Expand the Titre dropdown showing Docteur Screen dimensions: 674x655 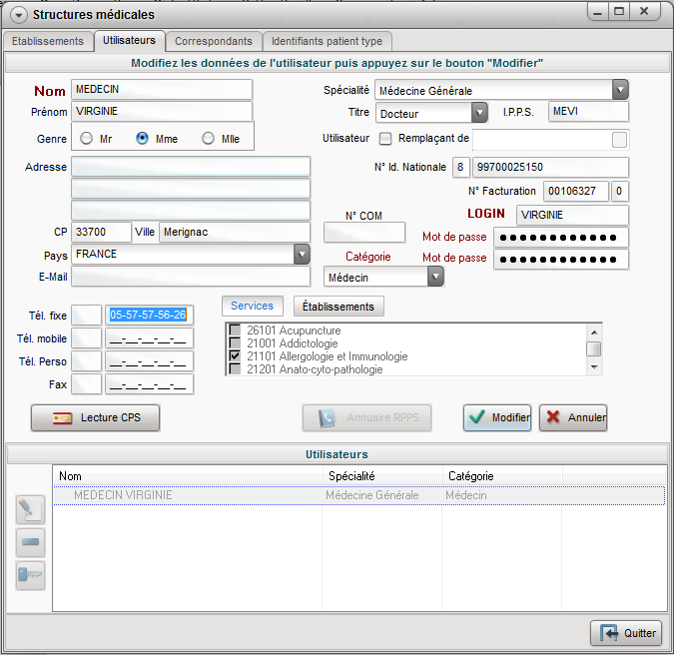click(479, 113)
